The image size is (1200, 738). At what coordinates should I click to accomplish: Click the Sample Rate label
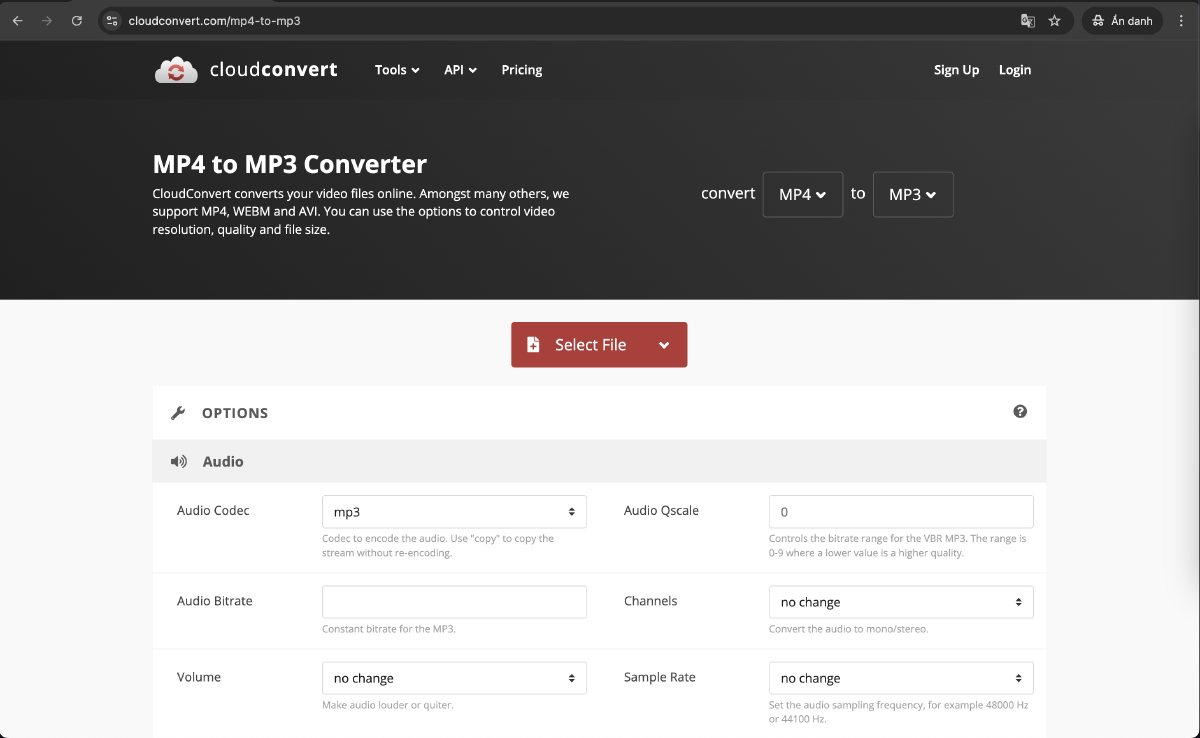coord(659,677)
